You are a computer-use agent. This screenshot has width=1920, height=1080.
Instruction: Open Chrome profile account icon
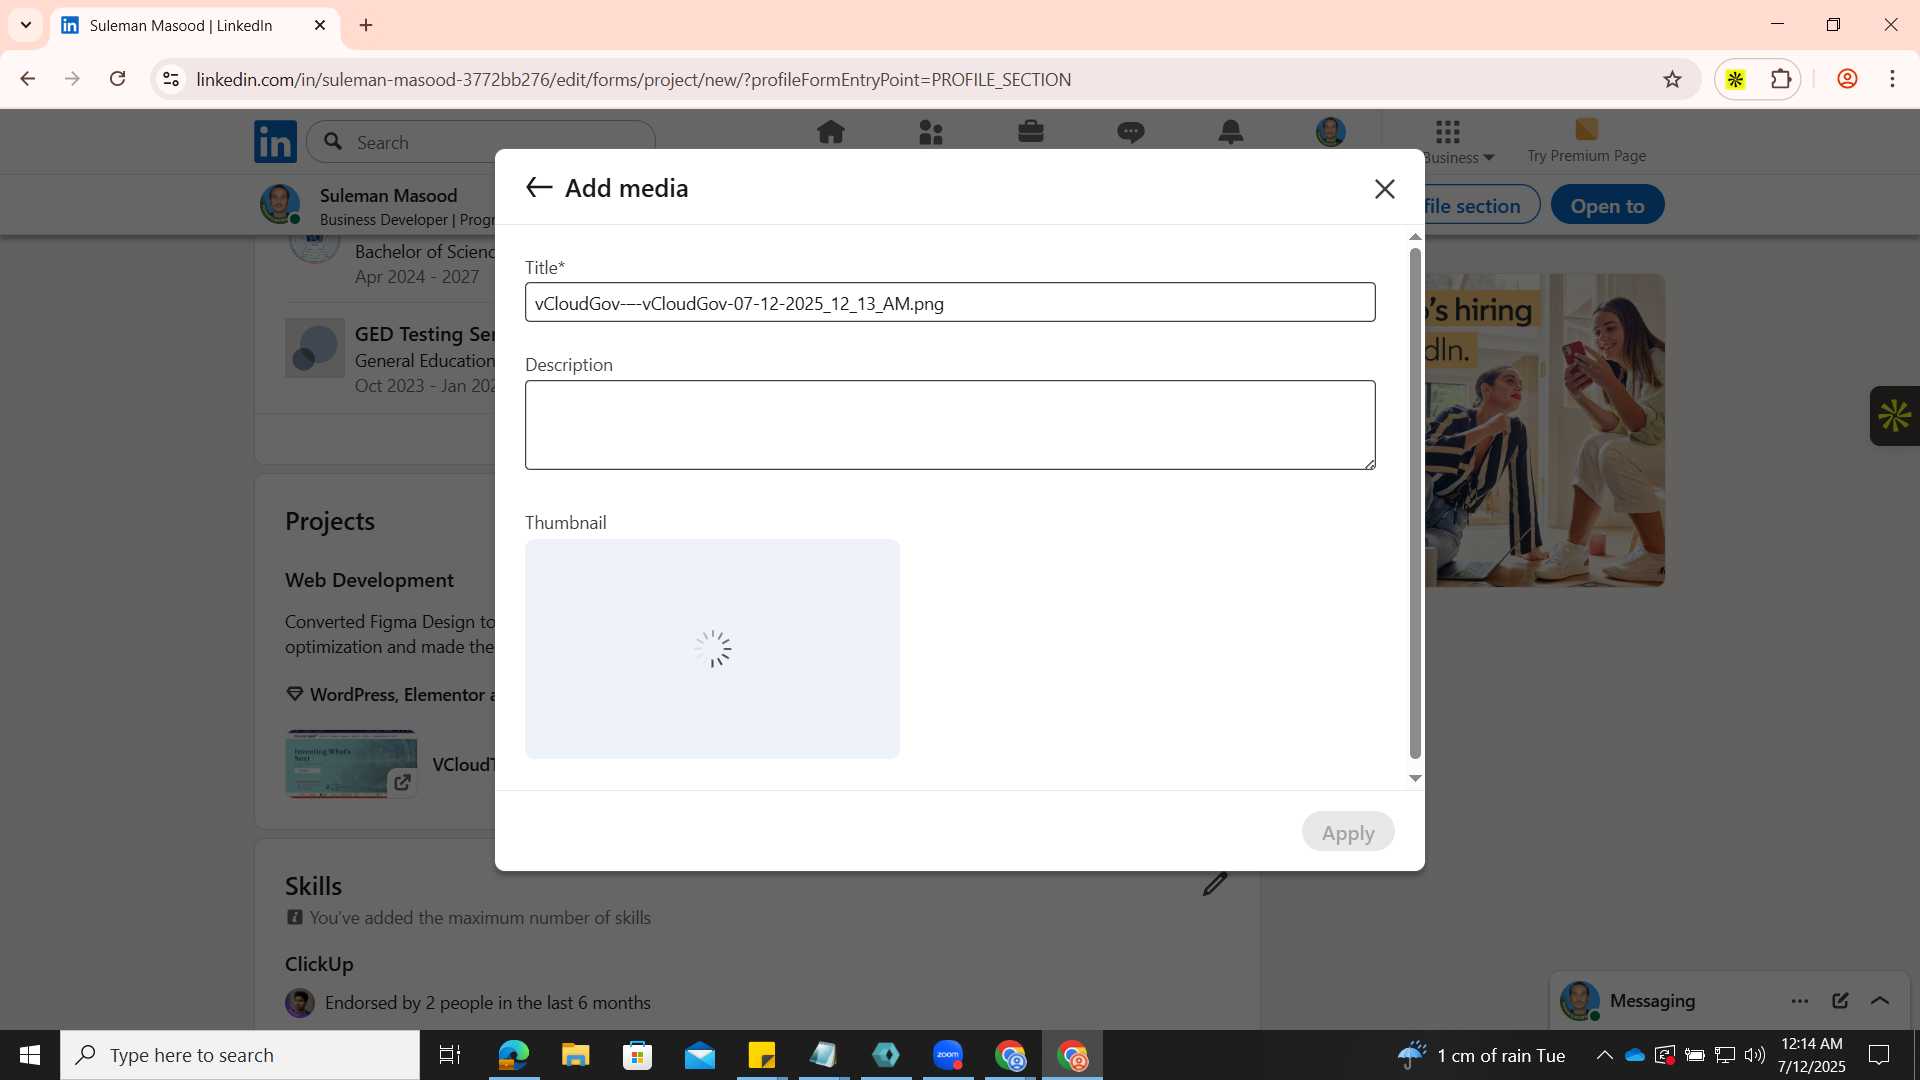(x=1847, y=79)
